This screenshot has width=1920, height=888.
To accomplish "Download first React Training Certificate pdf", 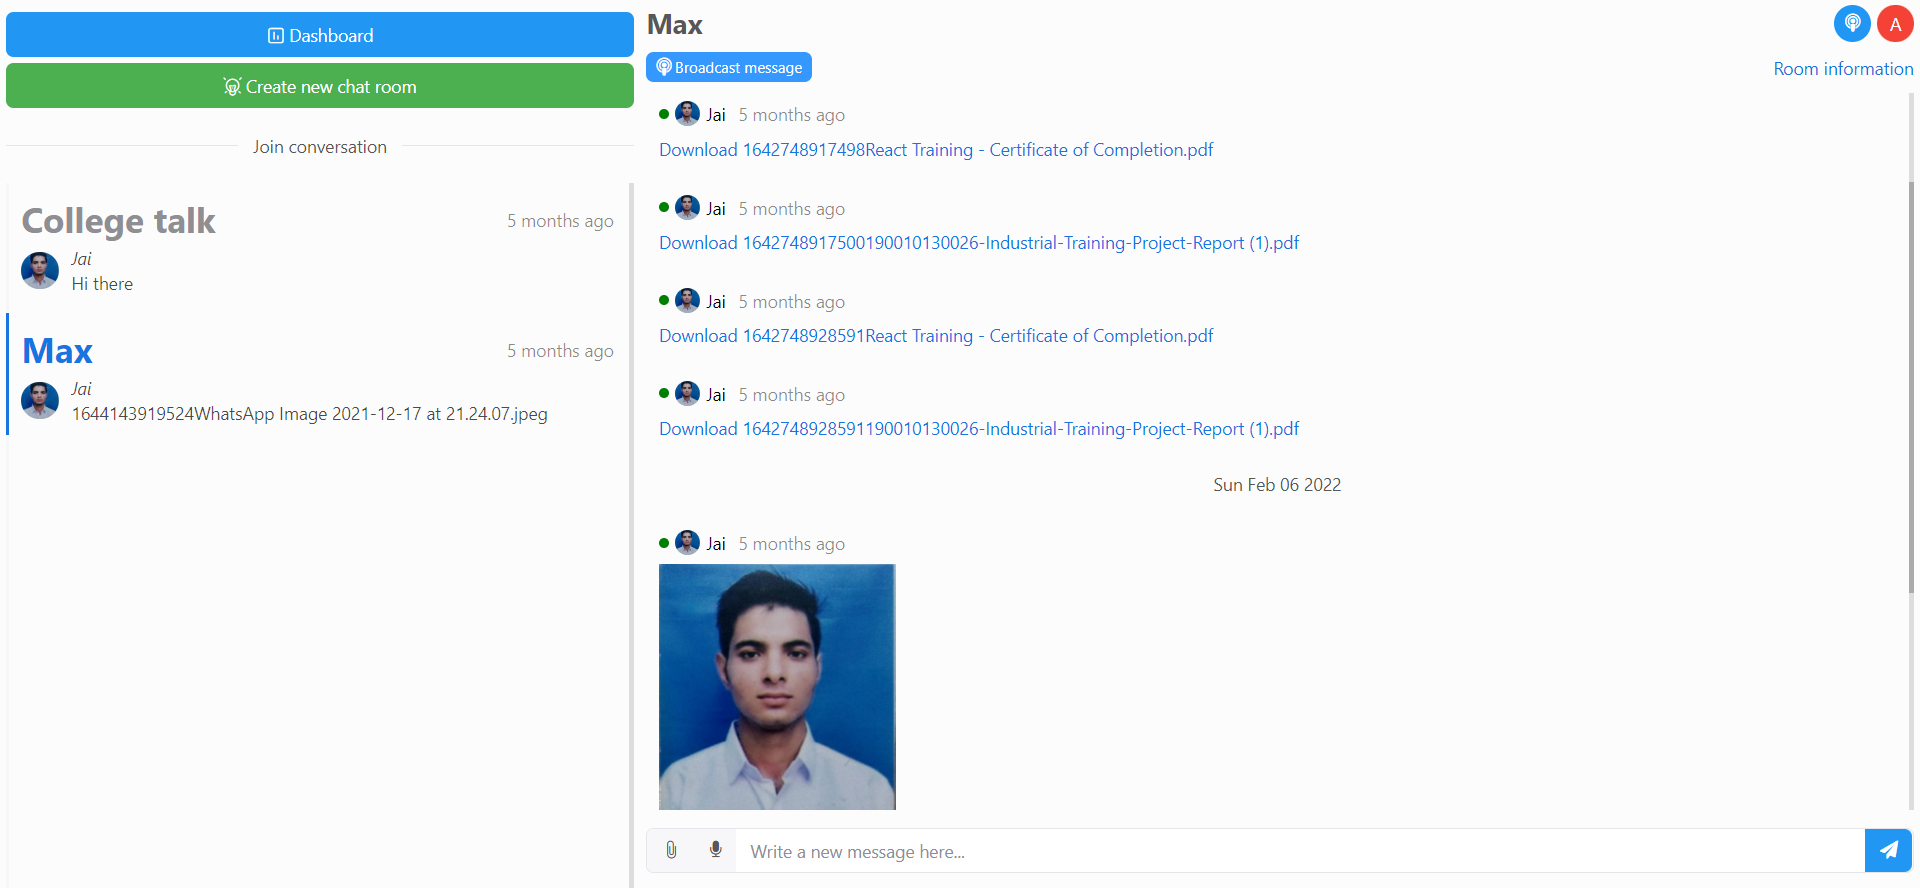I will point(936,150).
